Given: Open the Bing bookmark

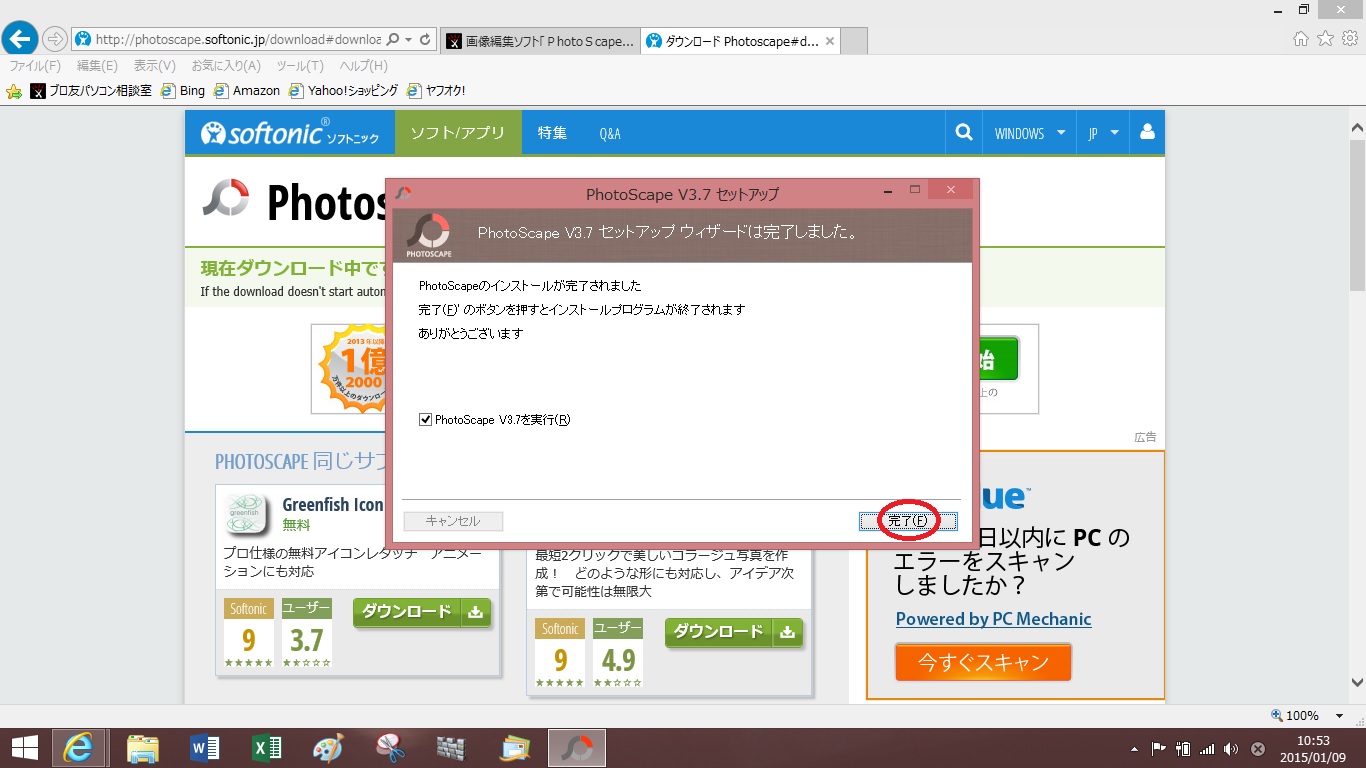Looking at the screenshot, I should click(183, 91).
